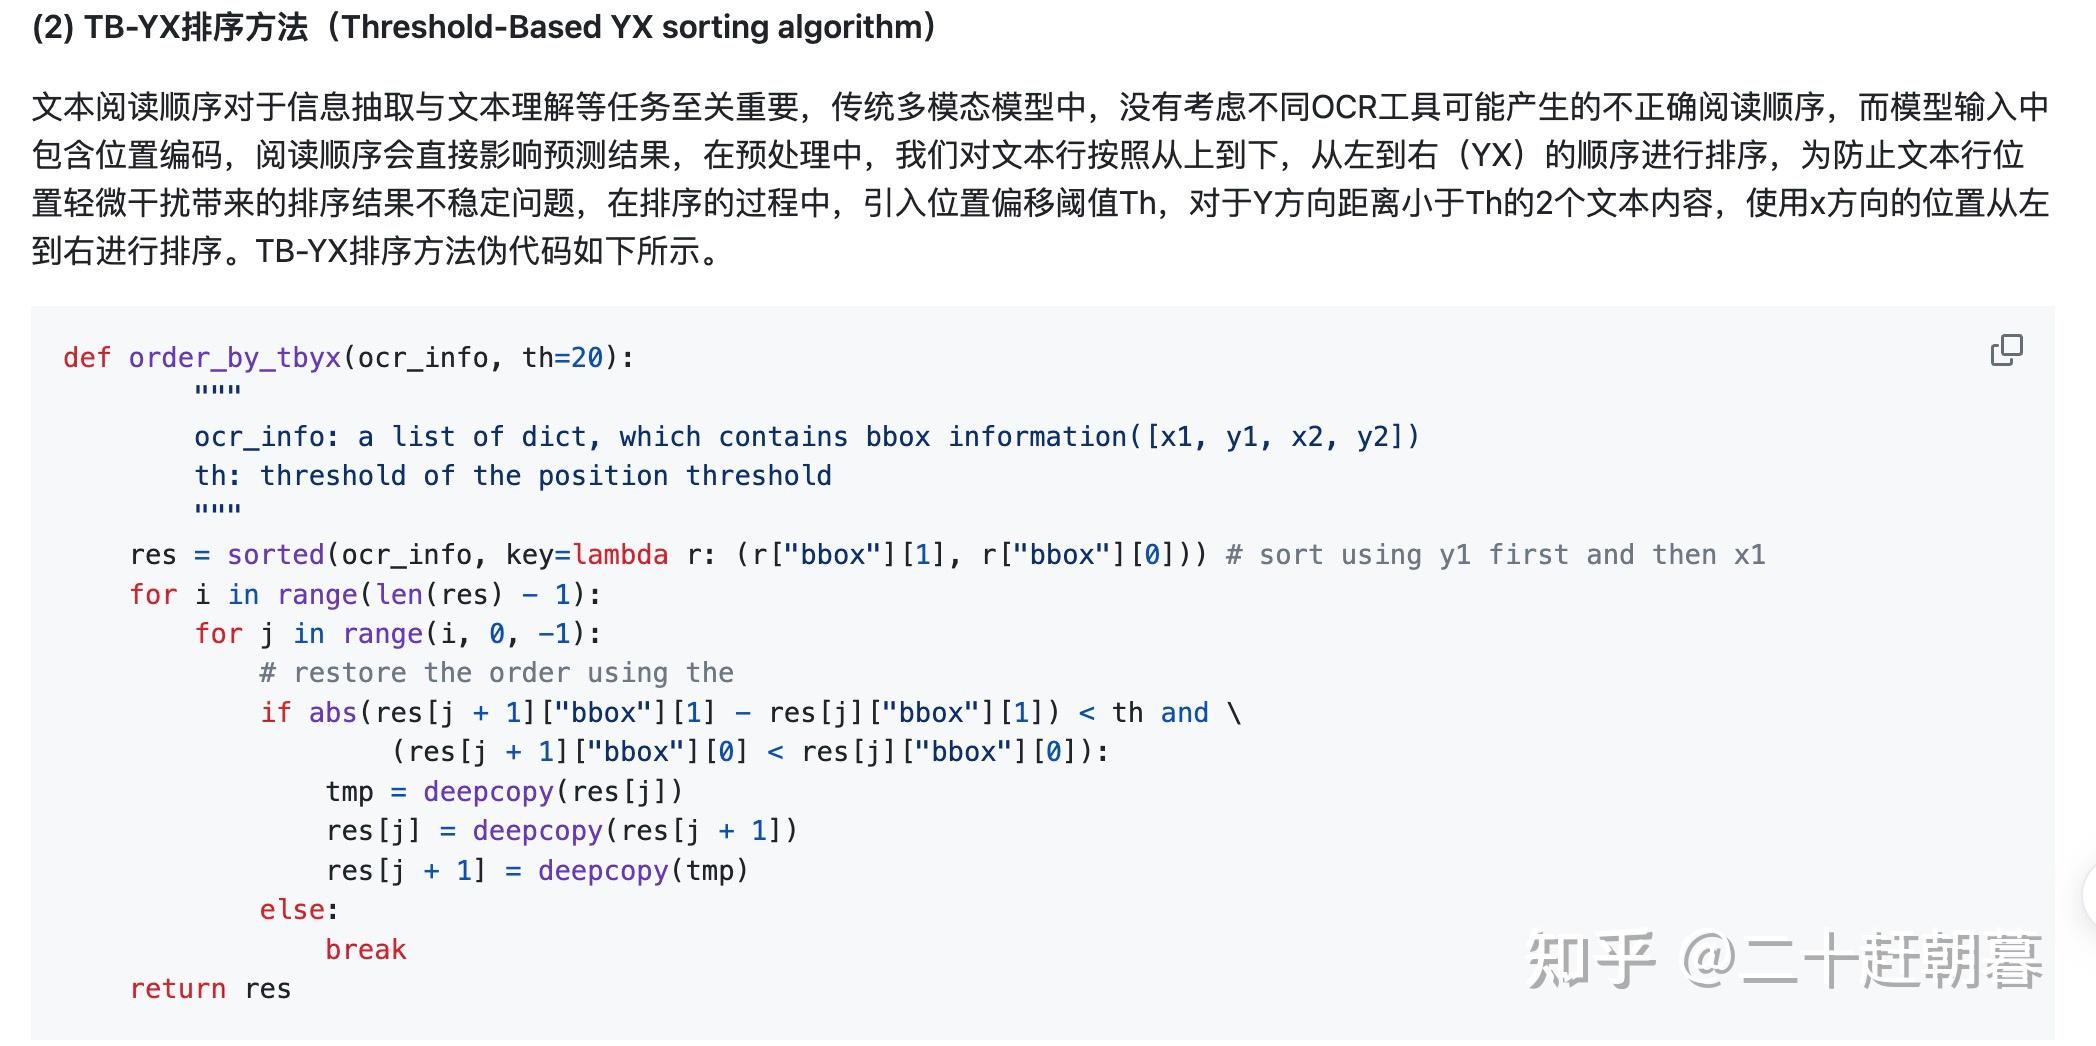Click the 'for j in range' loop line
This screenshot has width=2096, height=1046.
(398, 634)
